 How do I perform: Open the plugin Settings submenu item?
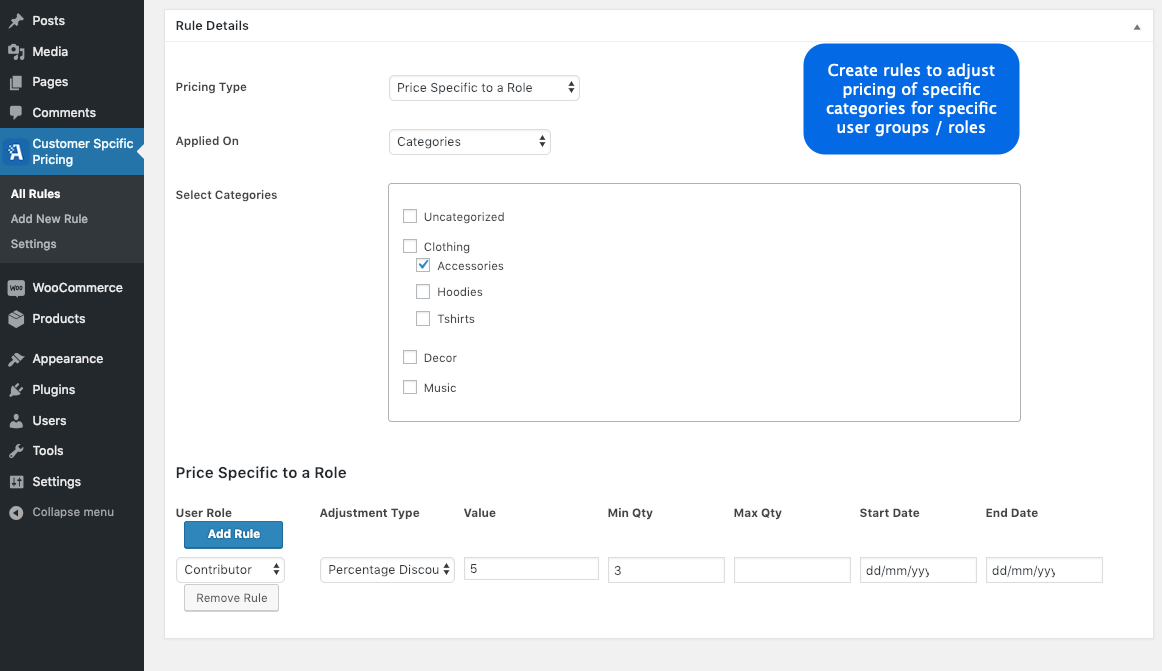tap(33, 243)
